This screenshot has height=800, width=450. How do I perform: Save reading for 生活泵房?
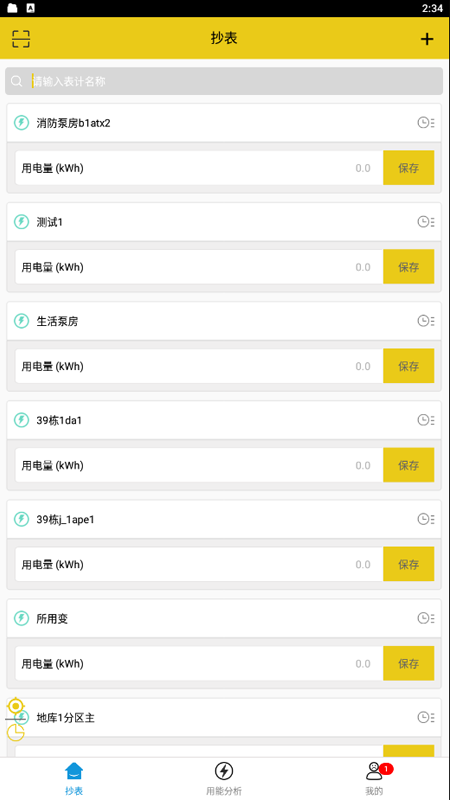pos(409,366)
